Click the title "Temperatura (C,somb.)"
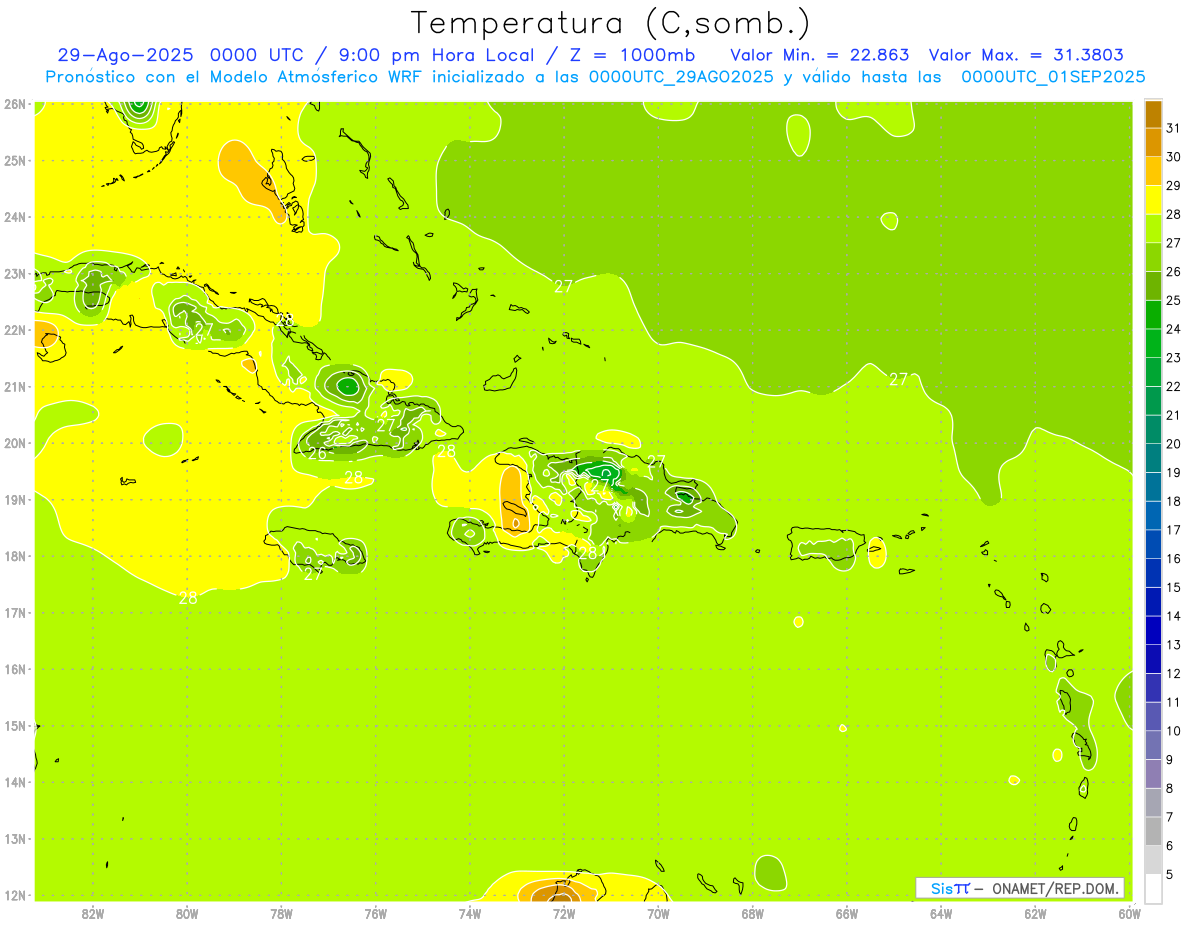The height and width of the screenshot is (927, 1200). point(609,23)
